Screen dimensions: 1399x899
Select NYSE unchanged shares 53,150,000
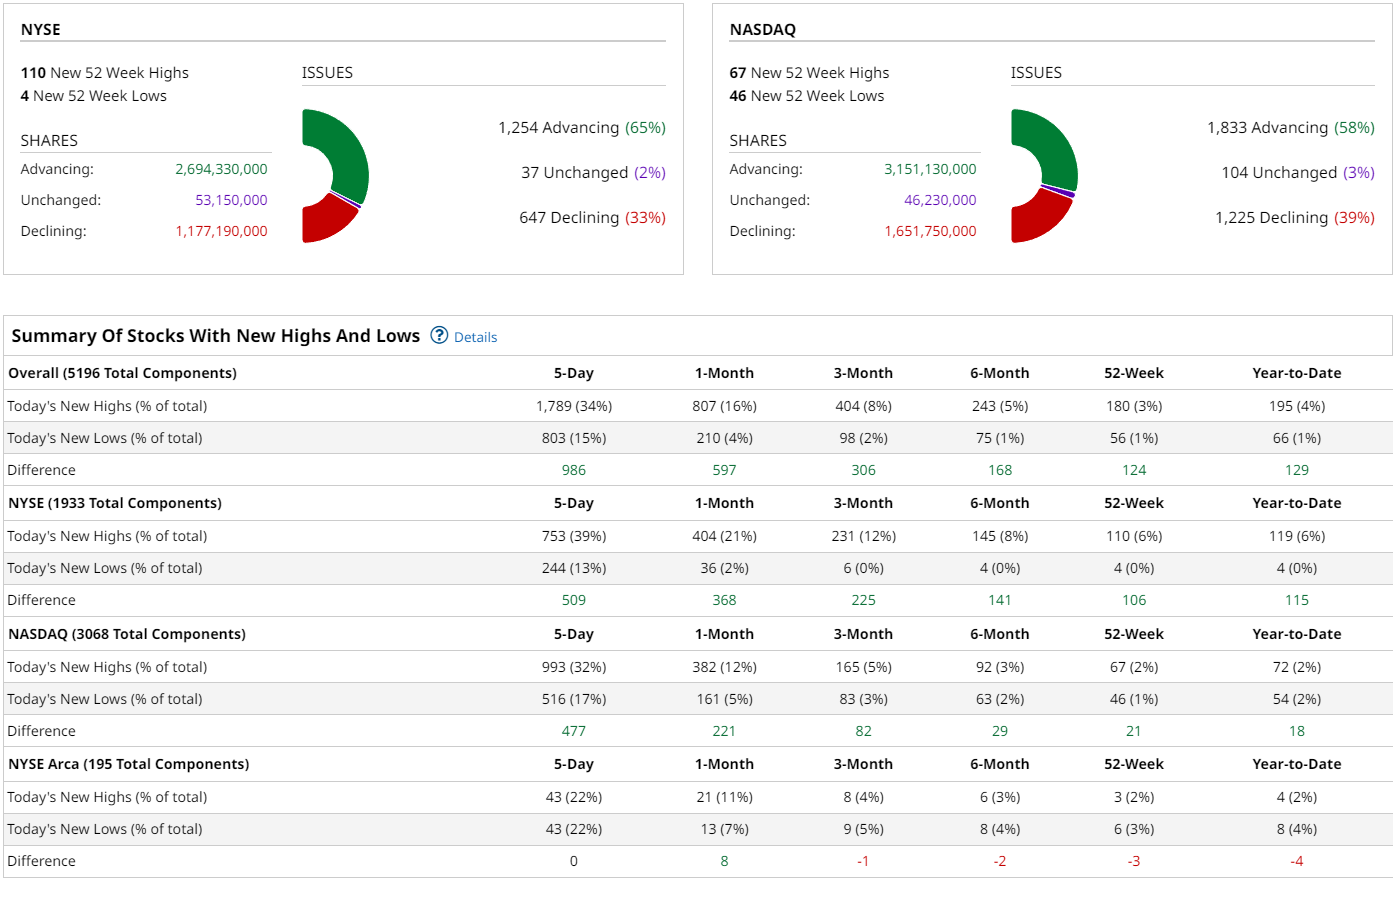pos(231,200)
